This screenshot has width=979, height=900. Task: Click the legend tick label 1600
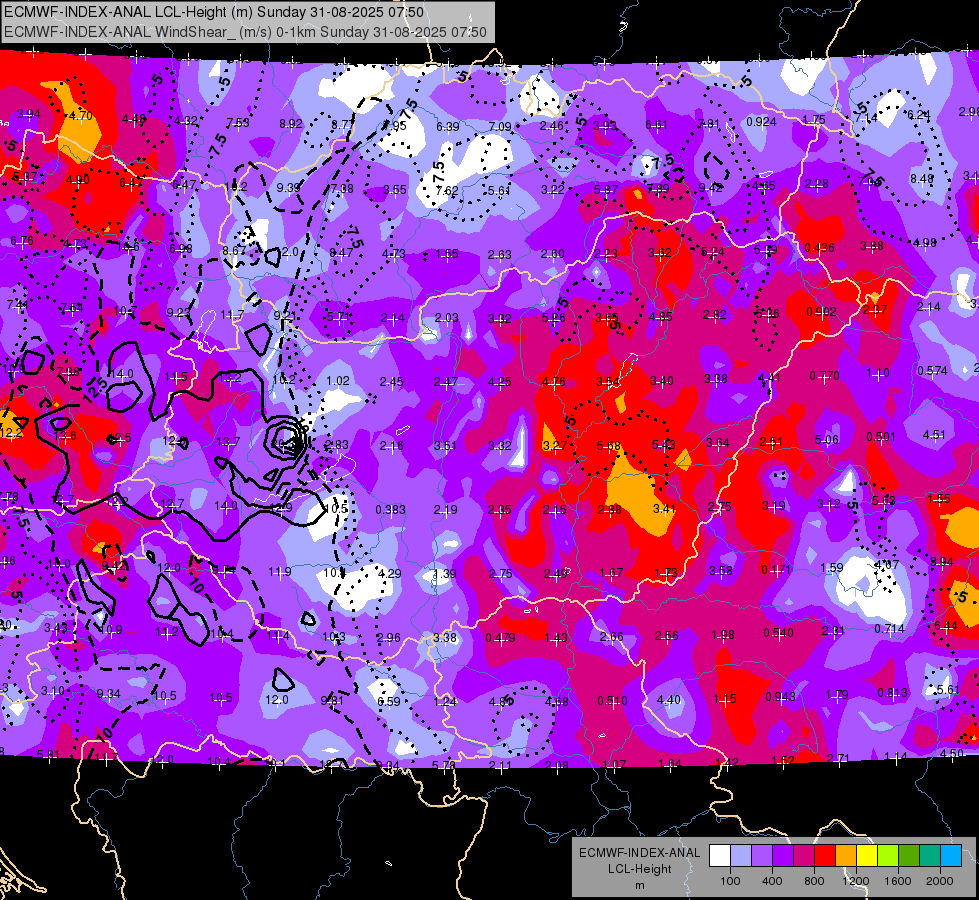(x=898, y=881)
